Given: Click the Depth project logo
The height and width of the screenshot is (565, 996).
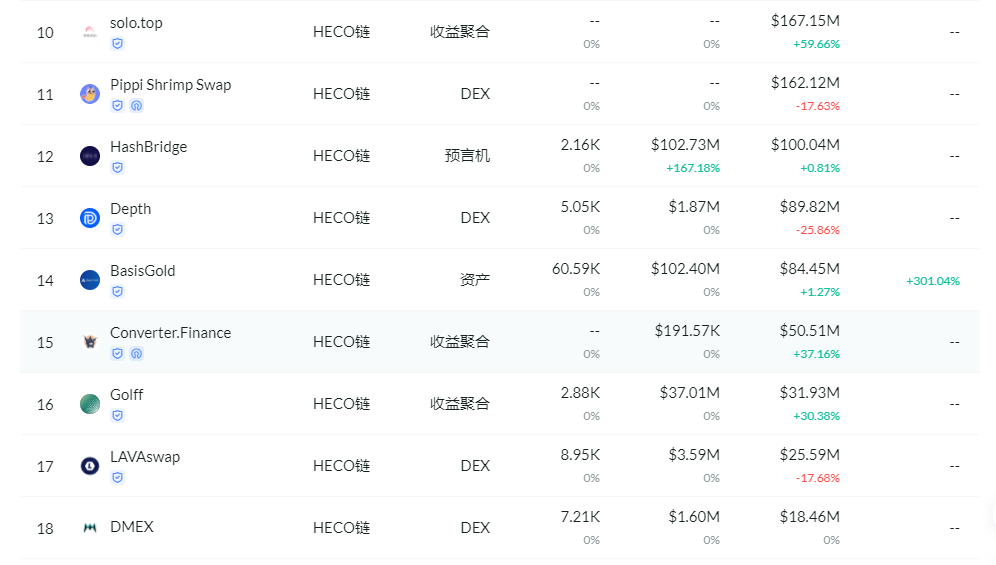Looking at the screenshot, I should (x=90, y=218).
